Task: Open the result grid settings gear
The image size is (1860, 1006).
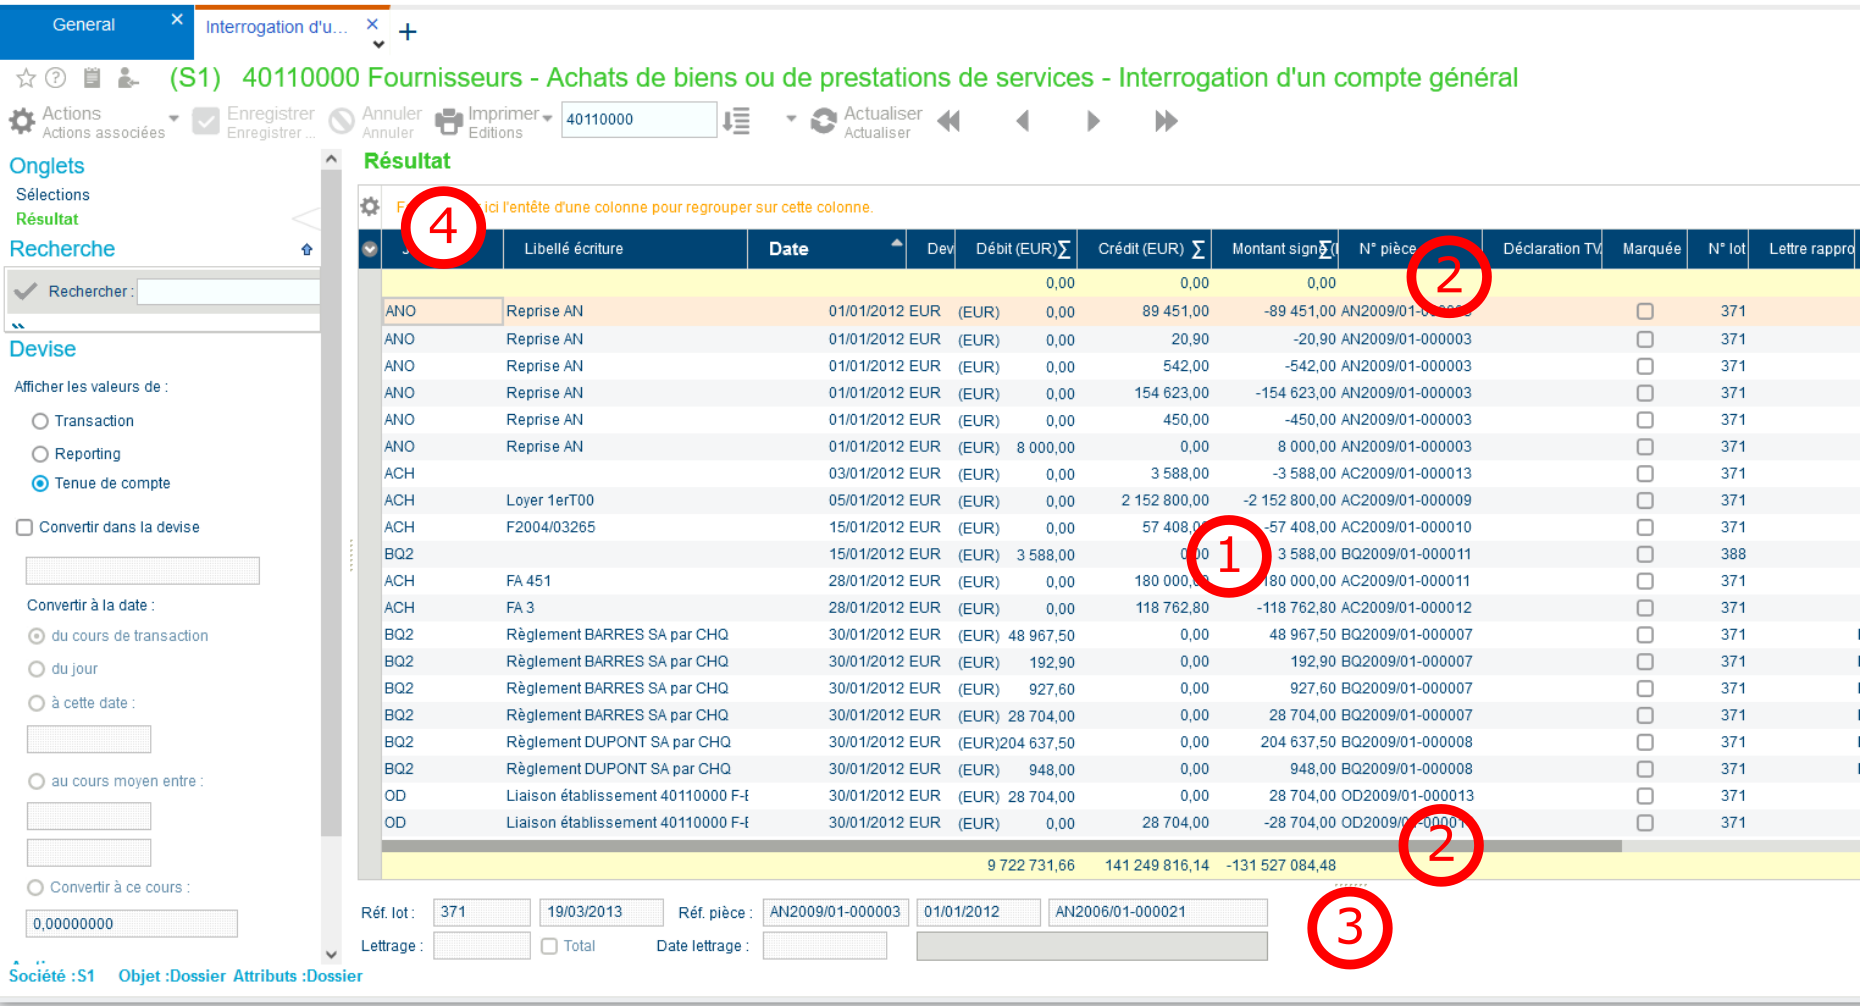Action: point(370,206)
